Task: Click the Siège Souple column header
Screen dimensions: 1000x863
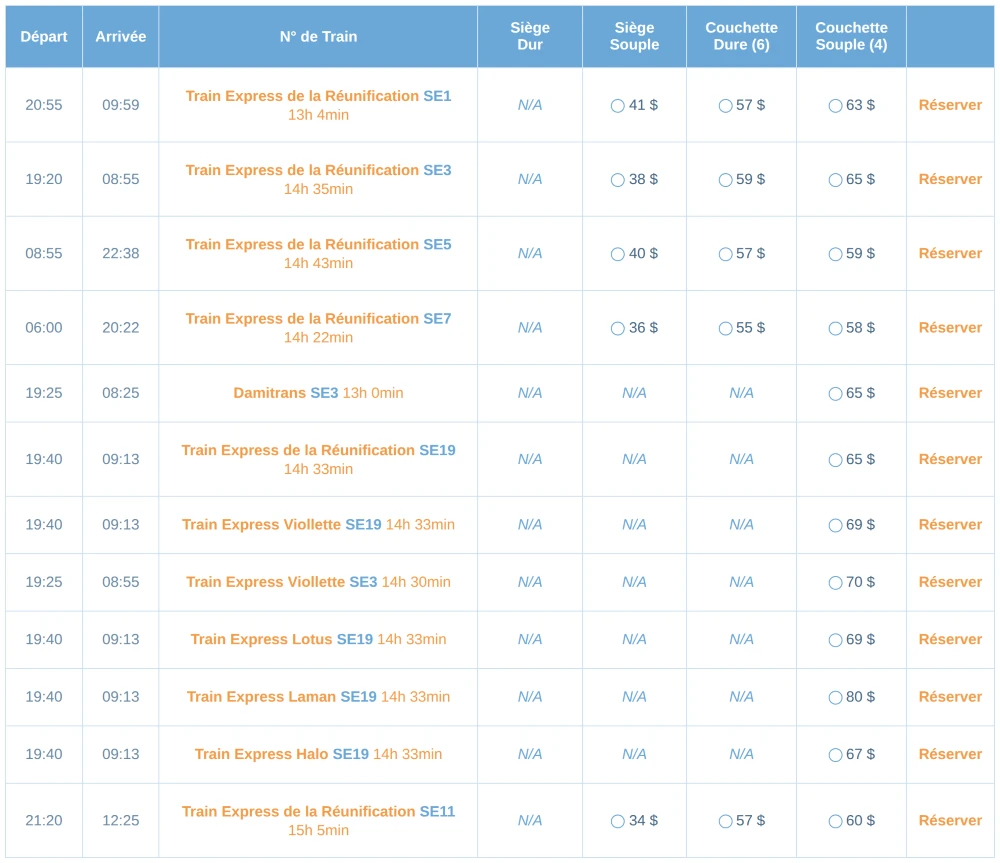Action: 634,36
